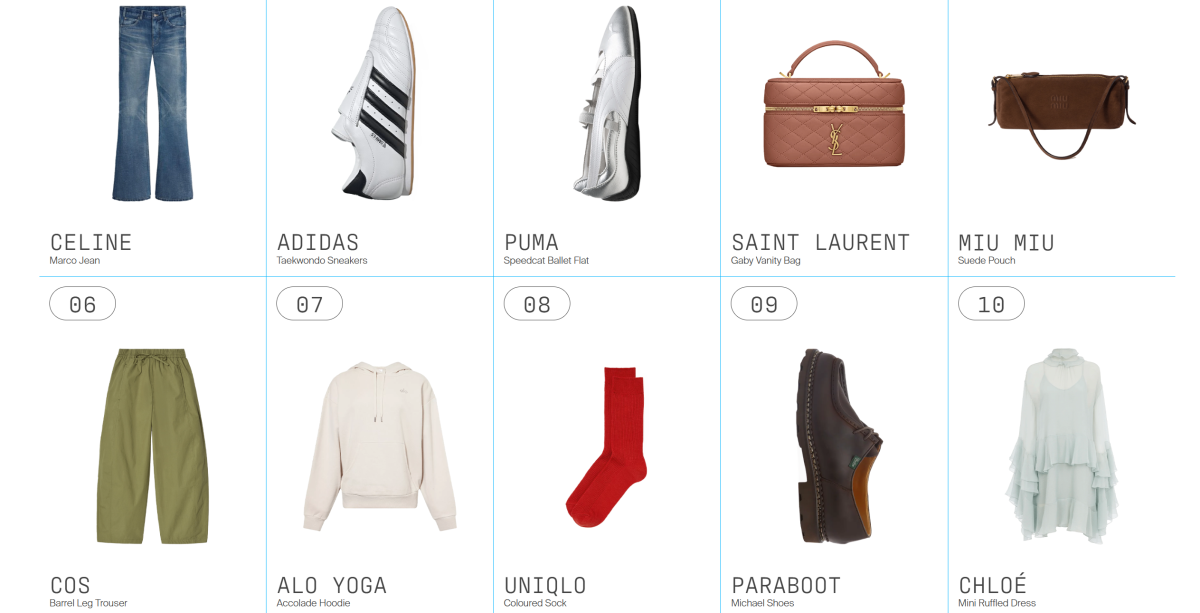Screen dimensions: 1200x613
Task: Click the Mini Ruffled Dress caption
Action: 997,604
